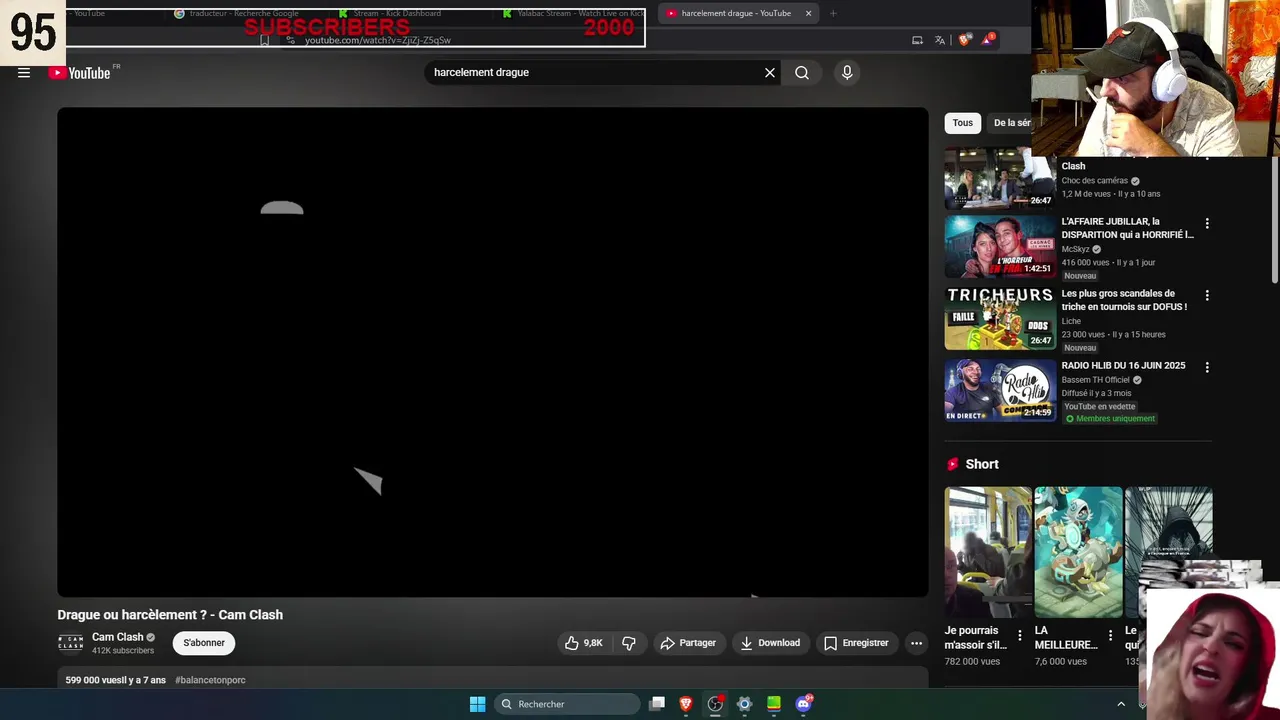
Task: Open 'Les plus gros scandales de triche' title
Action: [x=1124, y=300]
